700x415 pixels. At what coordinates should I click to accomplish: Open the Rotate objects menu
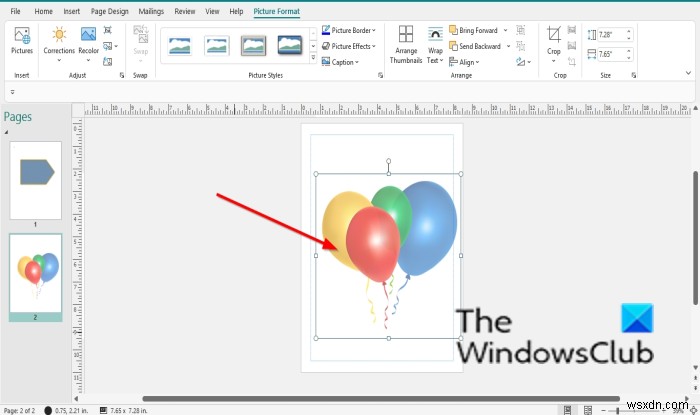coord(523,62)
